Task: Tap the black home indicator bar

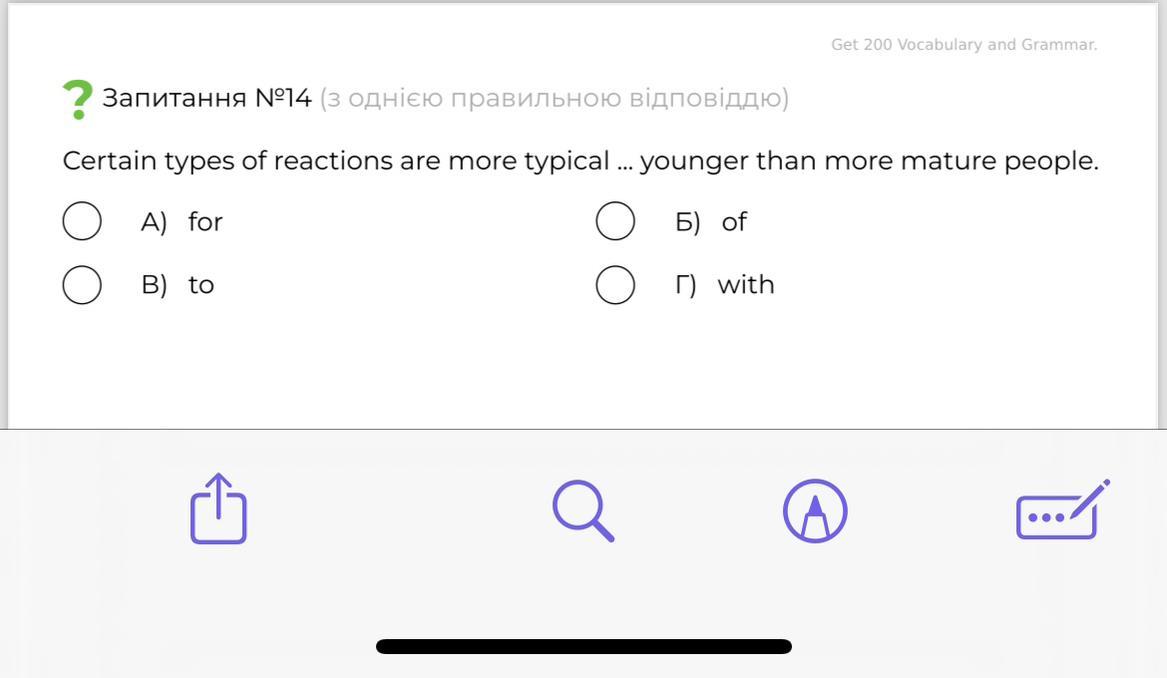Action: click(584, 647)
